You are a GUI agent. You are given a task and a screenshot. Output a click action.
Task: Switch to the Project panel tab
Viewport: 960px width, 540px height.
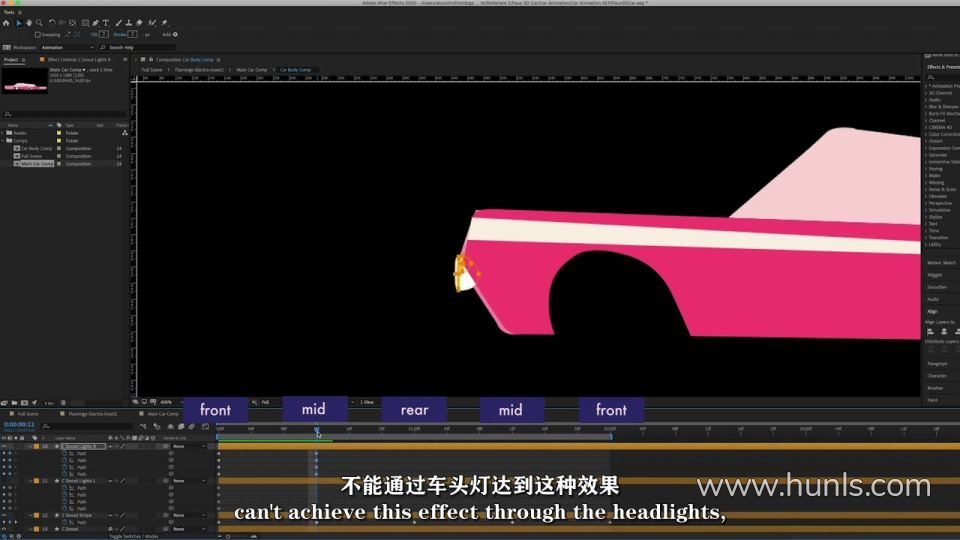(x=11, y=59)
